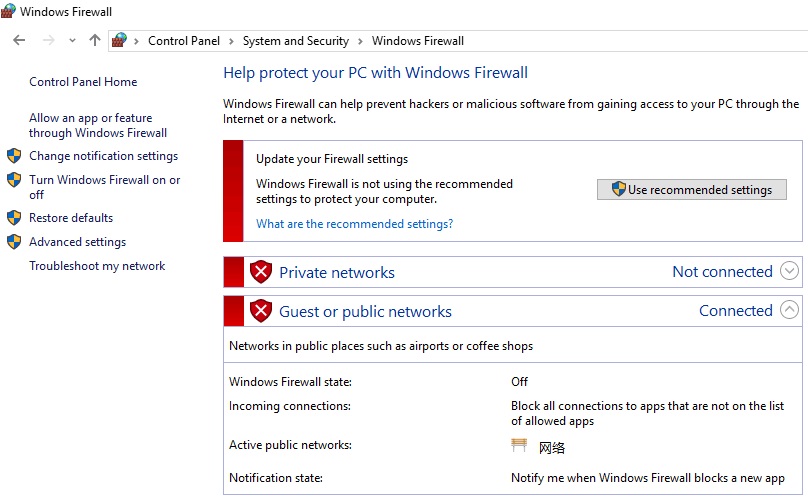This screenshot has height=501, width=808.
Task: Click shield icon beside Change notification settings
Action: [14, 156]
